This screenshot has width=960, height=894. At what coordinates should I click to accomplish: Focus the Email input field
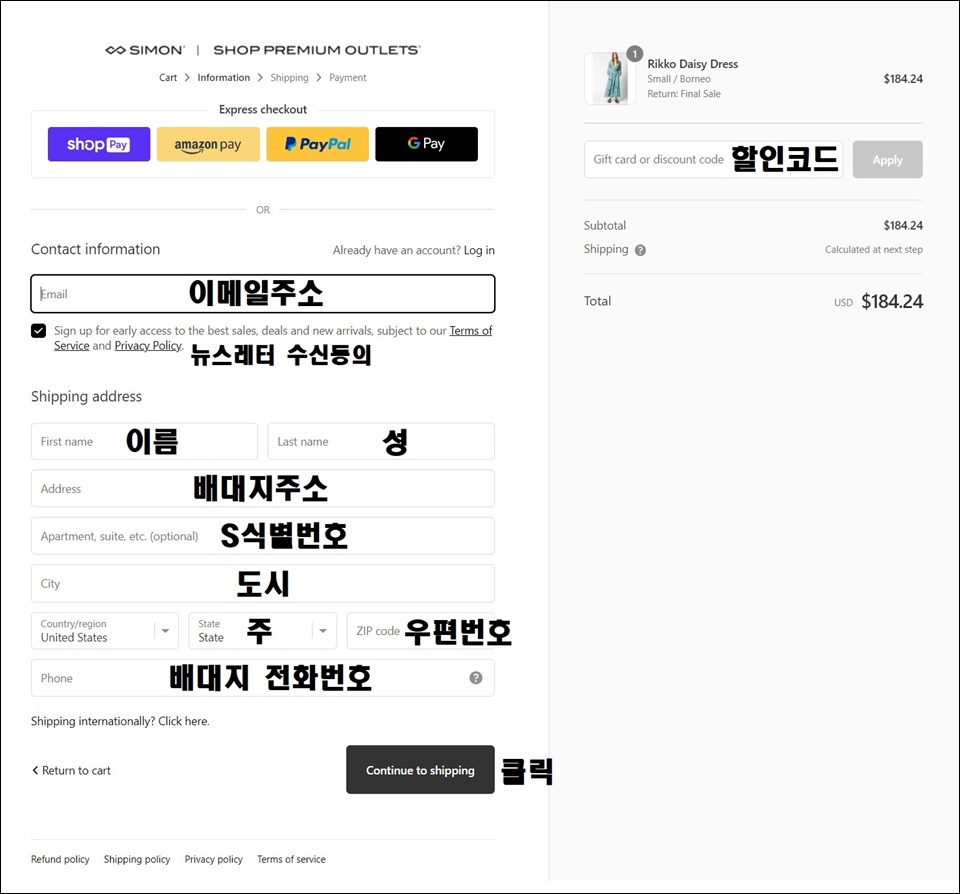pyautogui.click(x=263, y=294)
